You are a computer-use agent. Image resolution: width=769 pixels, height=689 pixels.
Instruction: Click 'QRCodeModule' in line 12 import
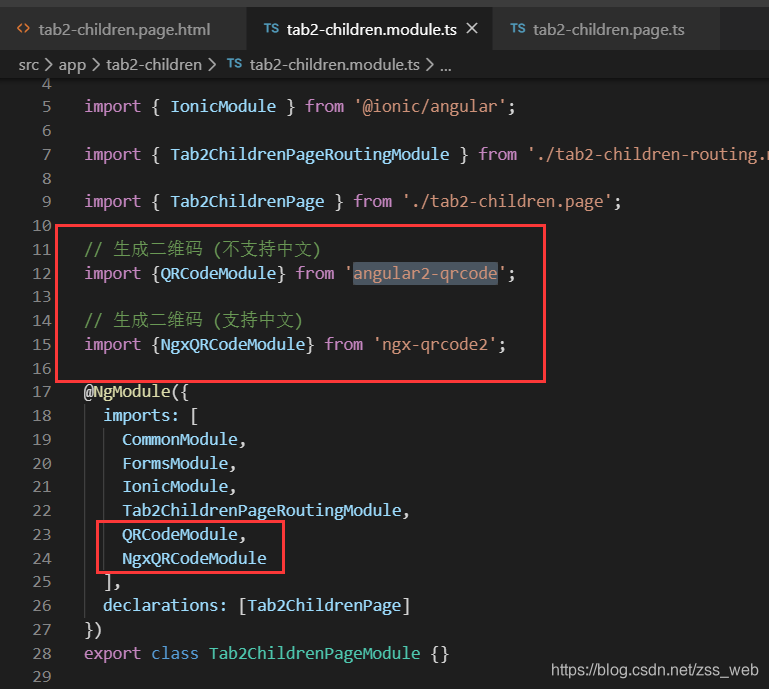[x=219, y=273]
